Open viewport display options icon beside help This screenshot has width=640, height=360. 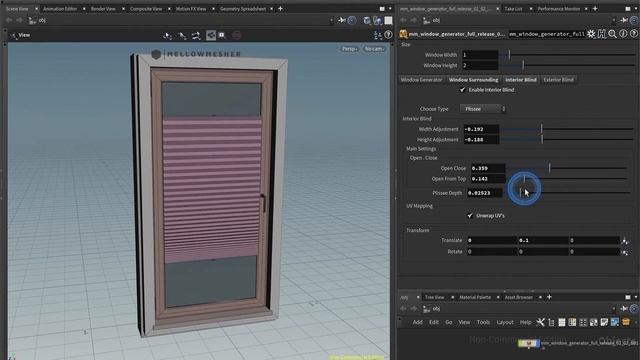(378, 36)
